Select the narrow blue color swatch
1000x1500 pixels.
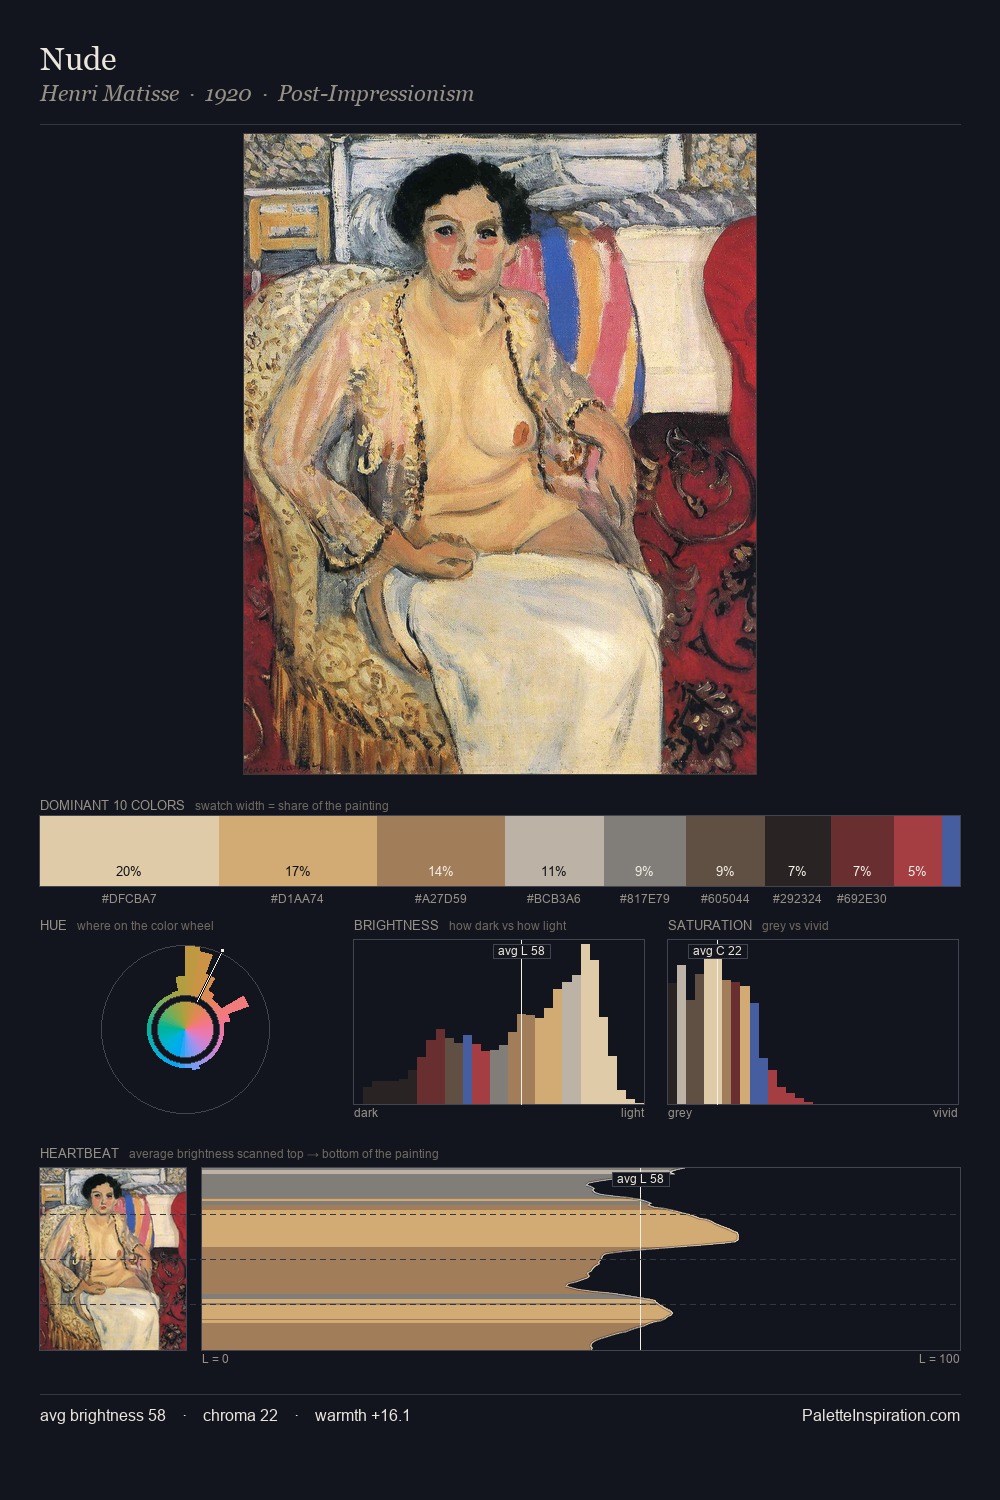[x=951, y=851]
